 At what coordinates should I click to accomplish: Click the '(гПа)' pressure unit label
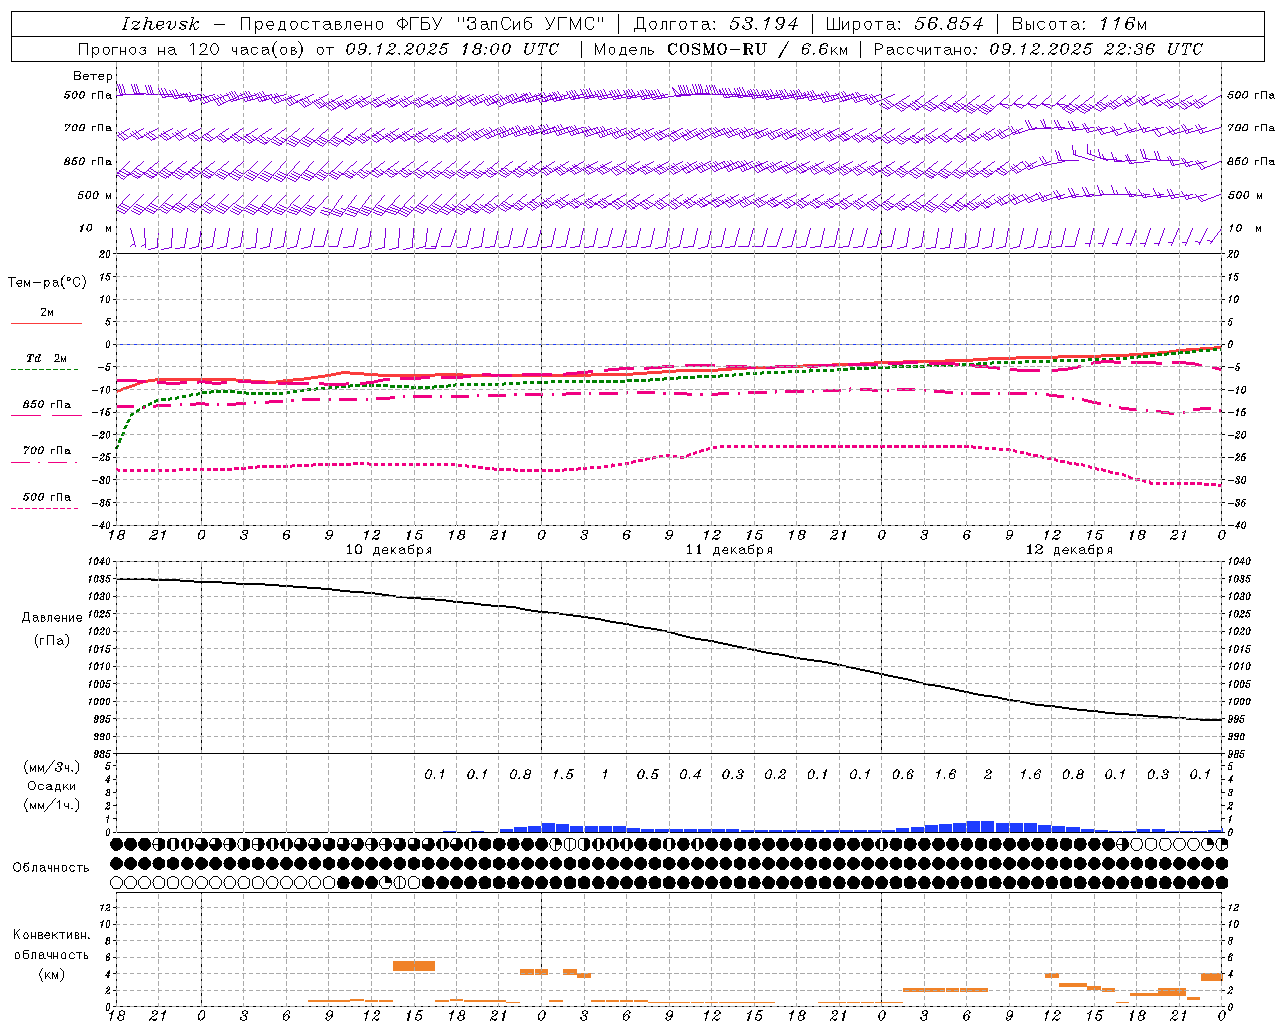tap(52, 641)
